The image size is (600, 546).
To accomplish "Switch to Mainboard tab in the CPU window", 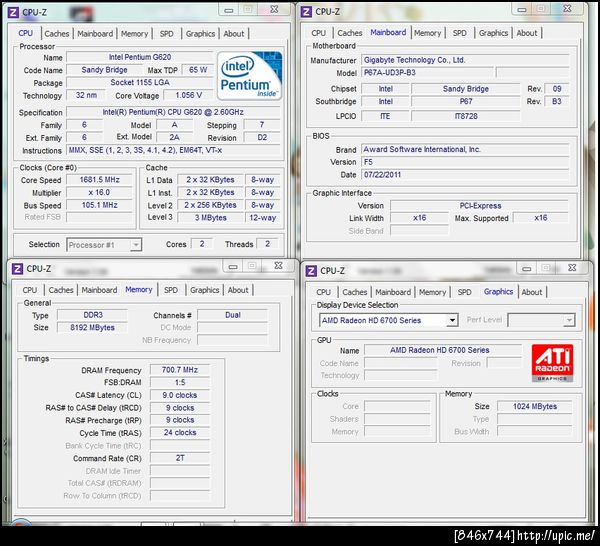I will 95,34.
